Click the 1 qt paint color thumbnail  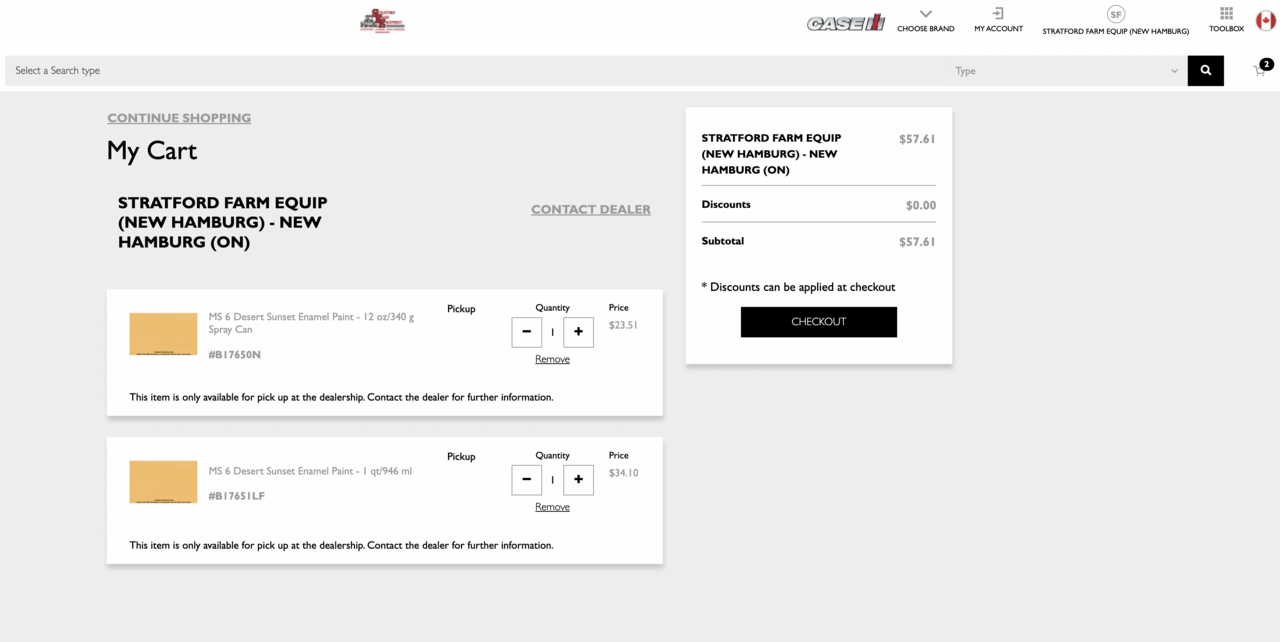(163, 482)
